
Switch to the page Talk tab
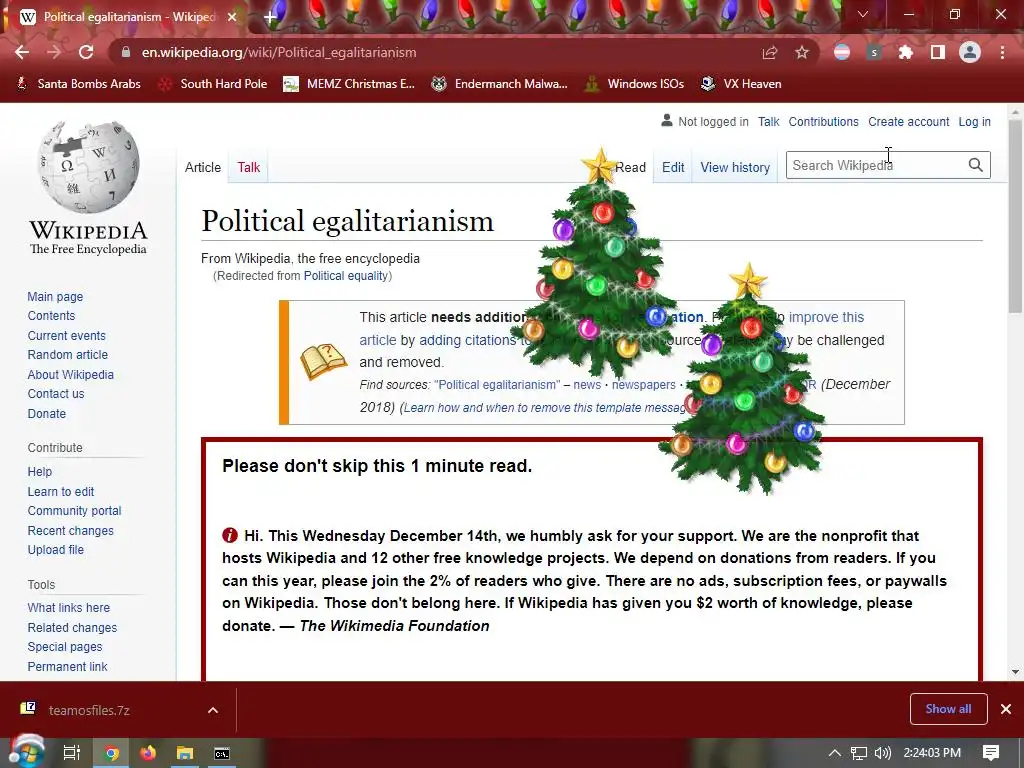click(249, 167)
